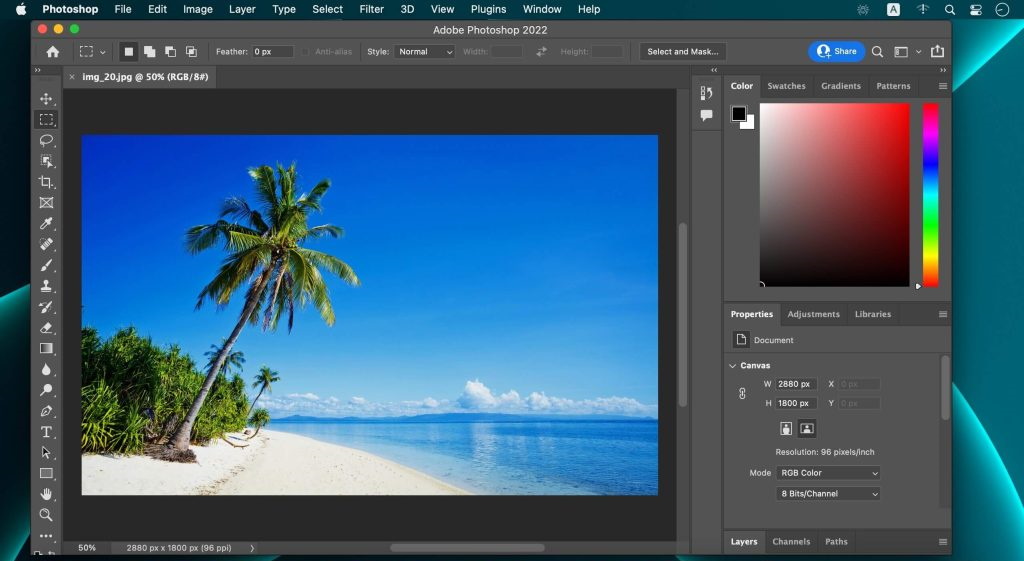Set canvas orientation to portrait
Image resolution: width=1024 pixels, height=561 pixels.
tap(786, 428)
